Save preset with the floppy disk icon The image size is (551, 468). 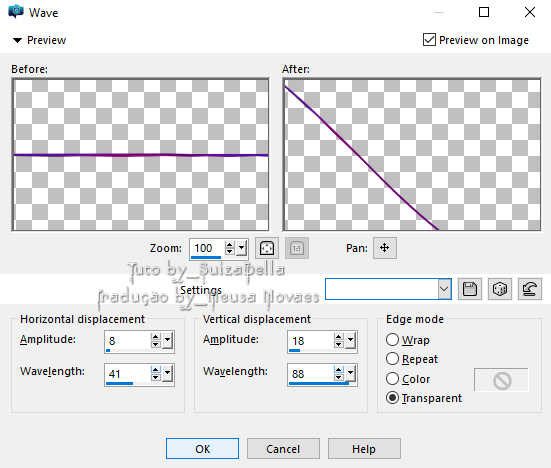click(x=470, y=289)
